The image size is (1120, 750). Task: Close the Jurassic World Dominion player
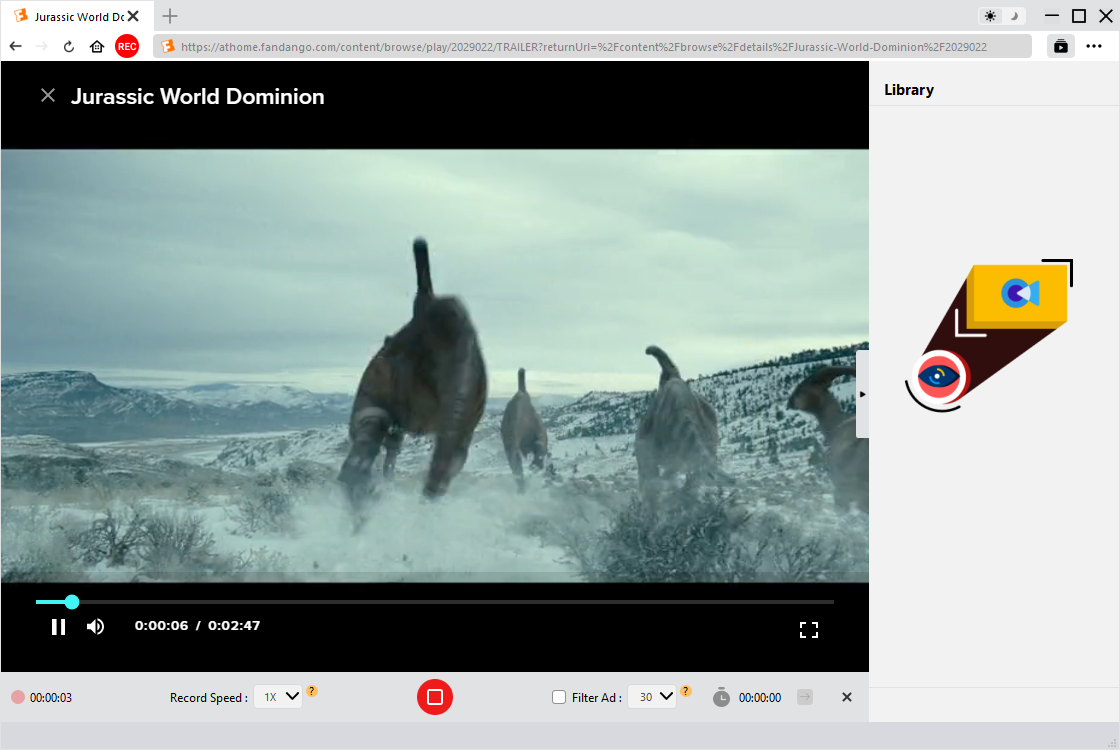coord(47,96)
